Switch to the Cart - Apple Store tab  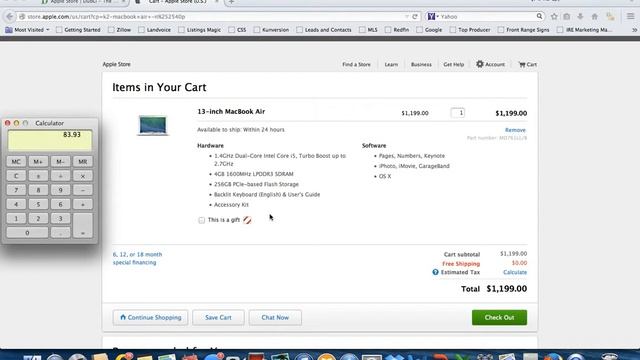[177, 2]
